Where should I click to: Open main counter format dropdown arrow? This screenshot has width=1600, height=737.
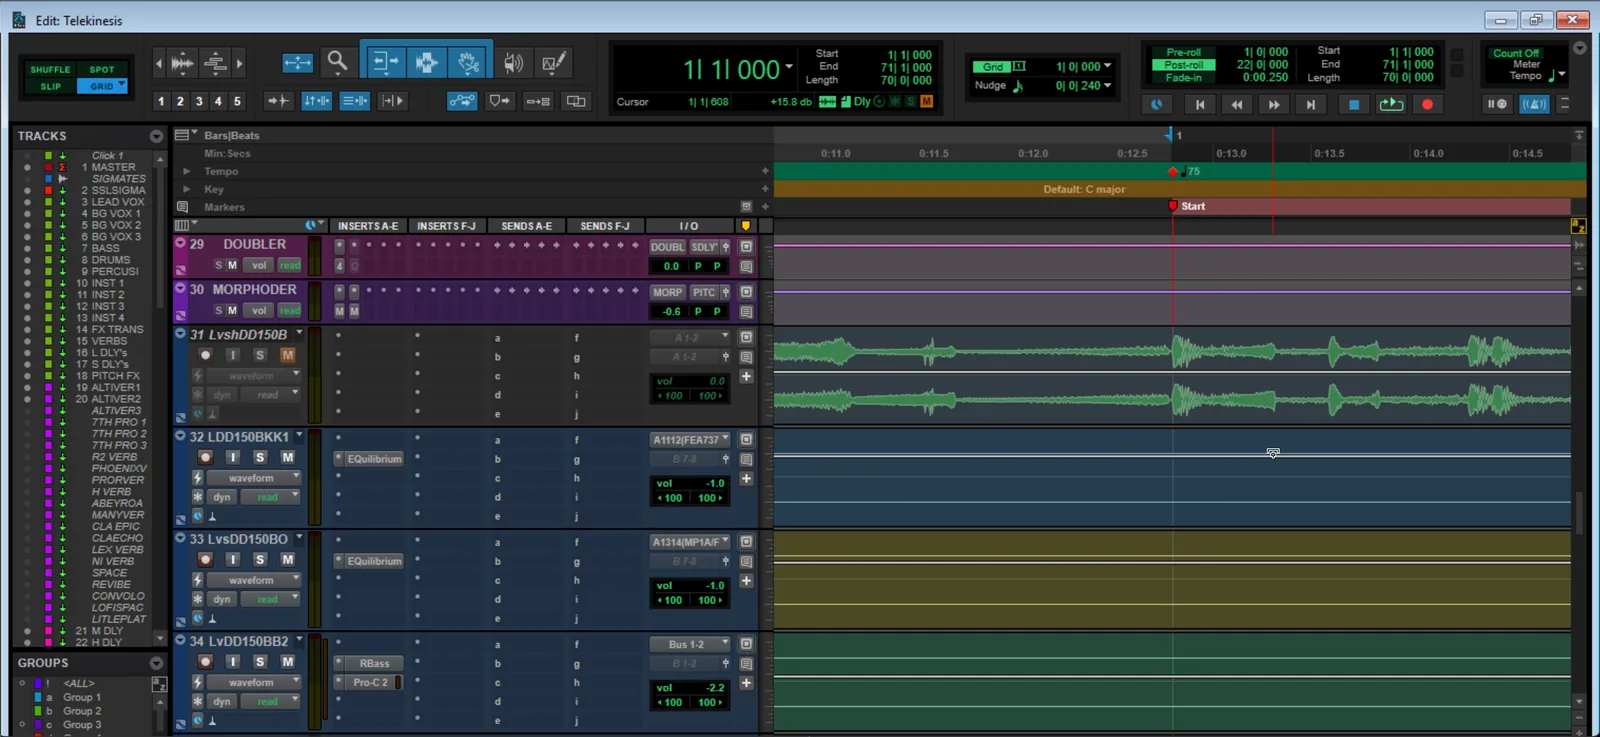pos(789,67)
